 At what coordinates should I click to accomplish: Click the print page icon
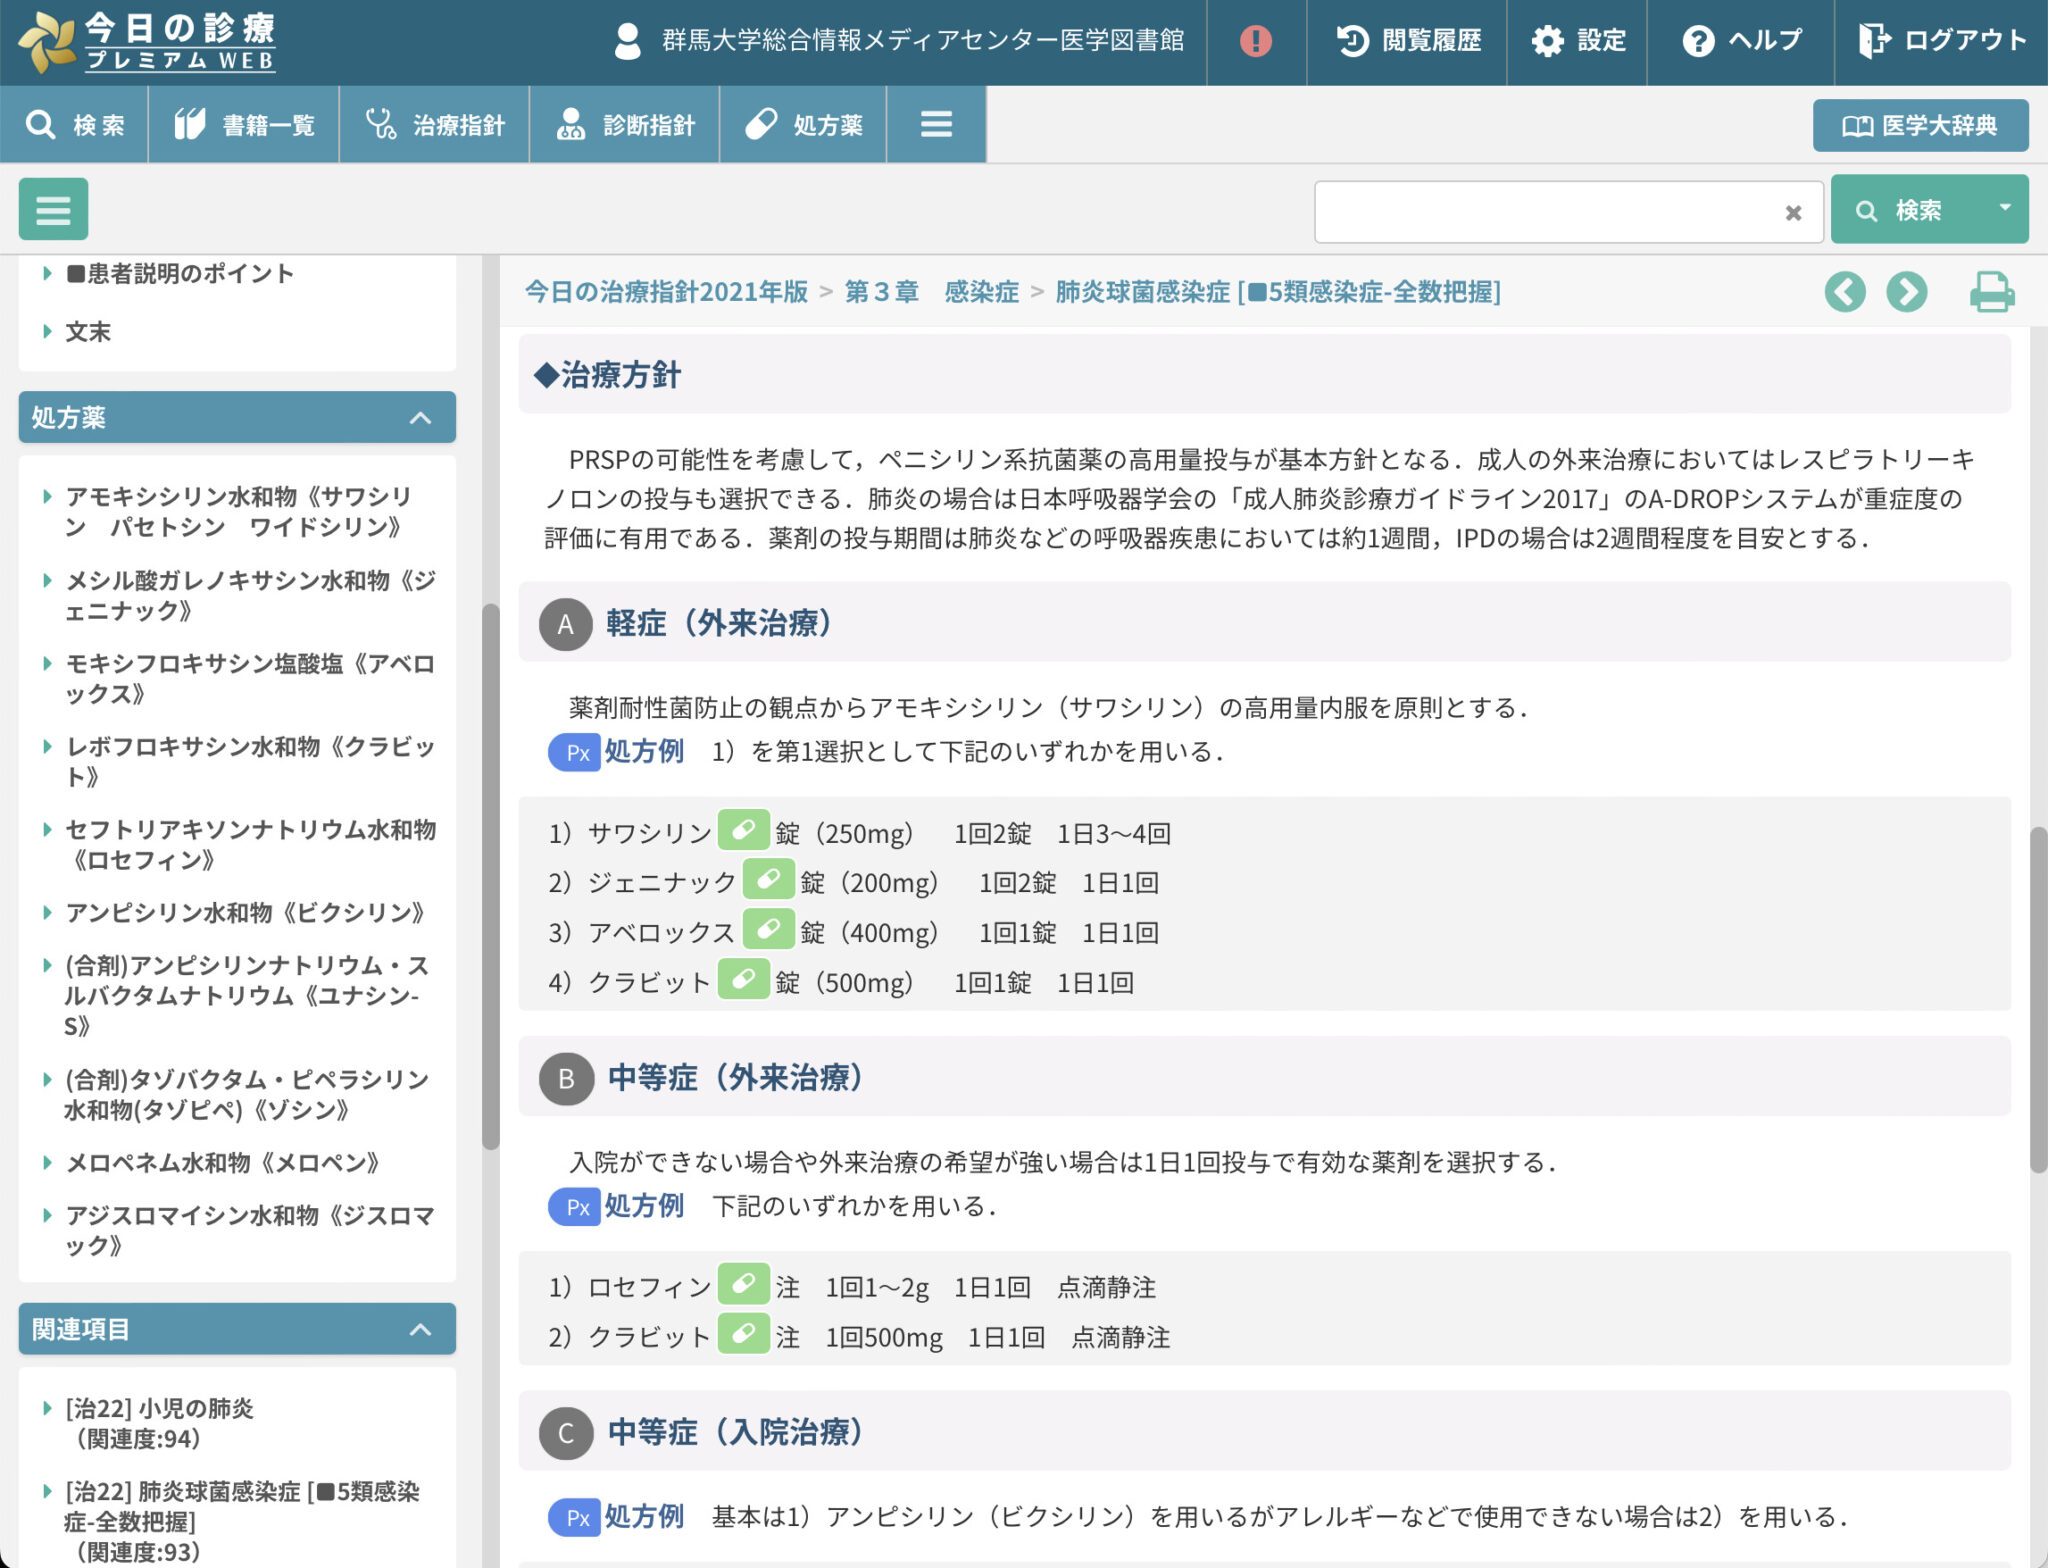[1991, 292]
